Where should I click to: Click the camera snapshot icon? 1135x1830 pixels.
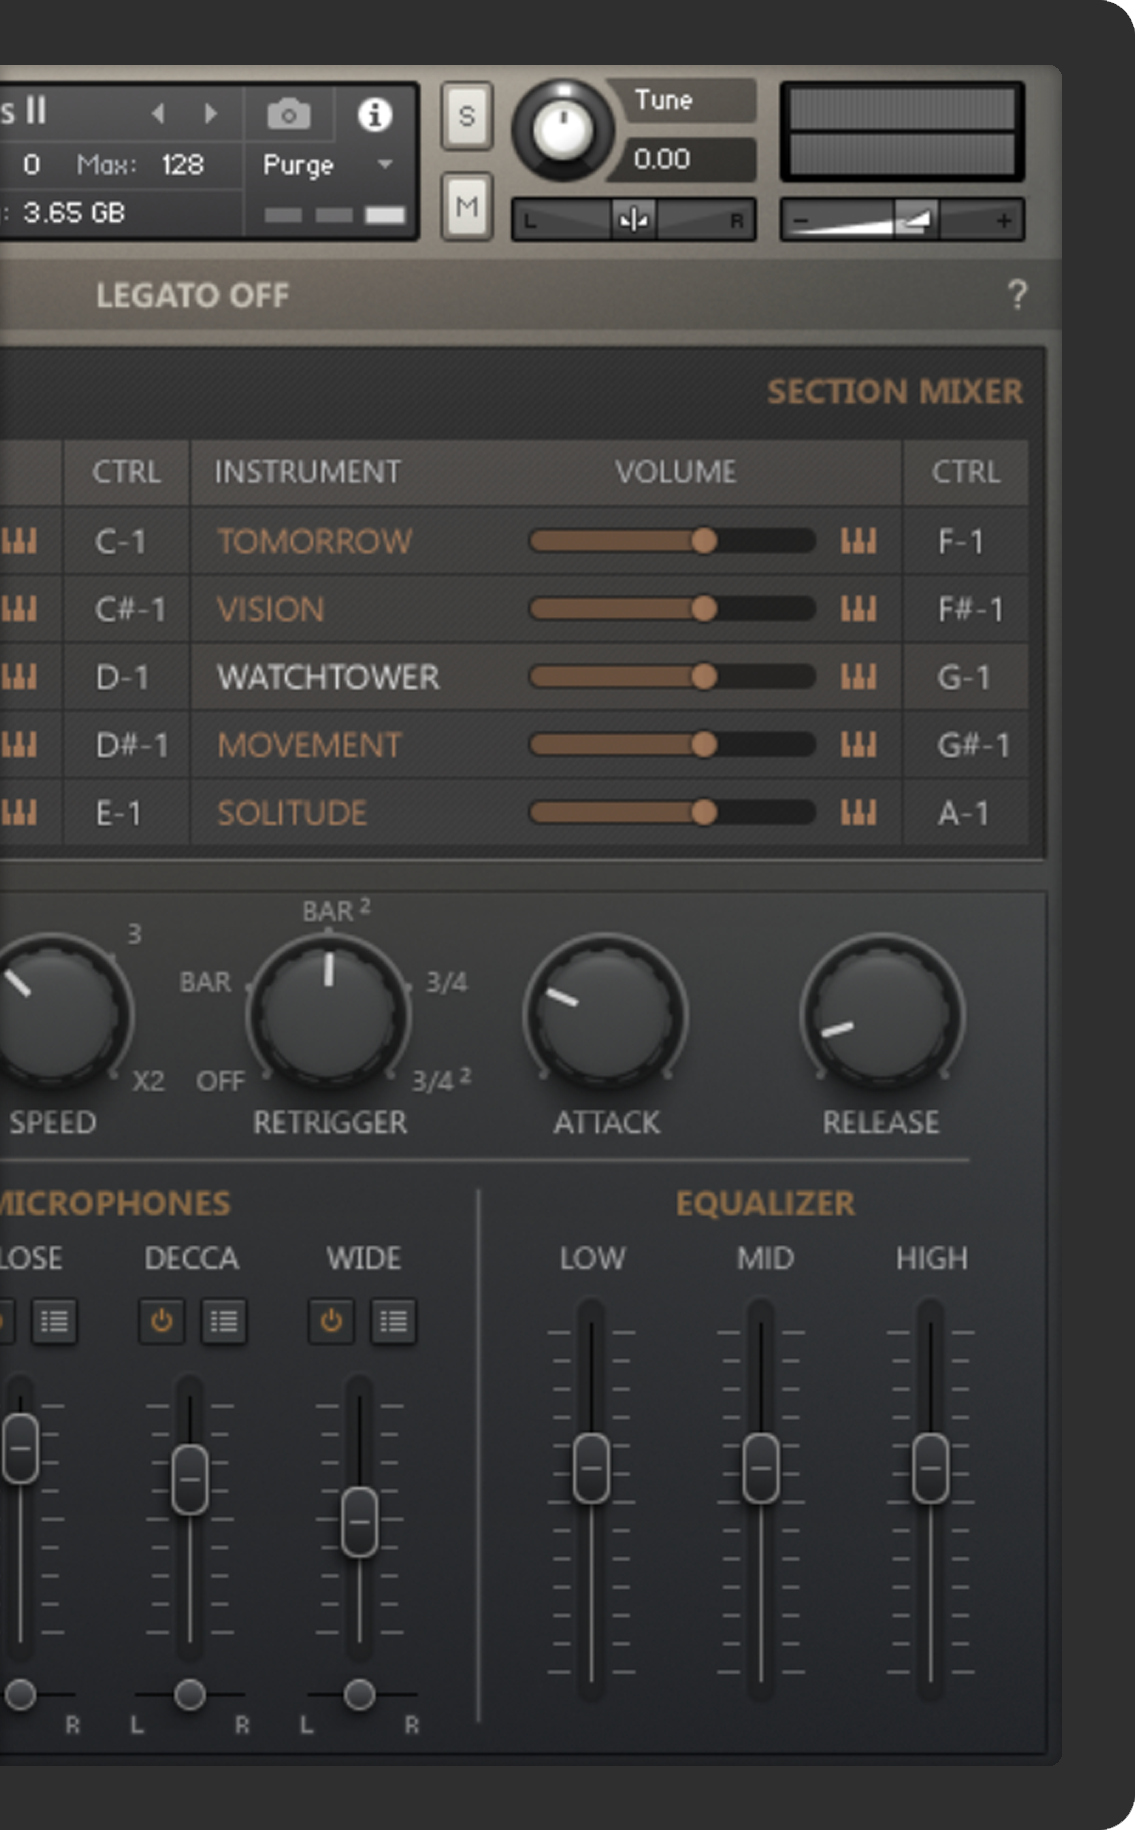[x=288, y=115]
